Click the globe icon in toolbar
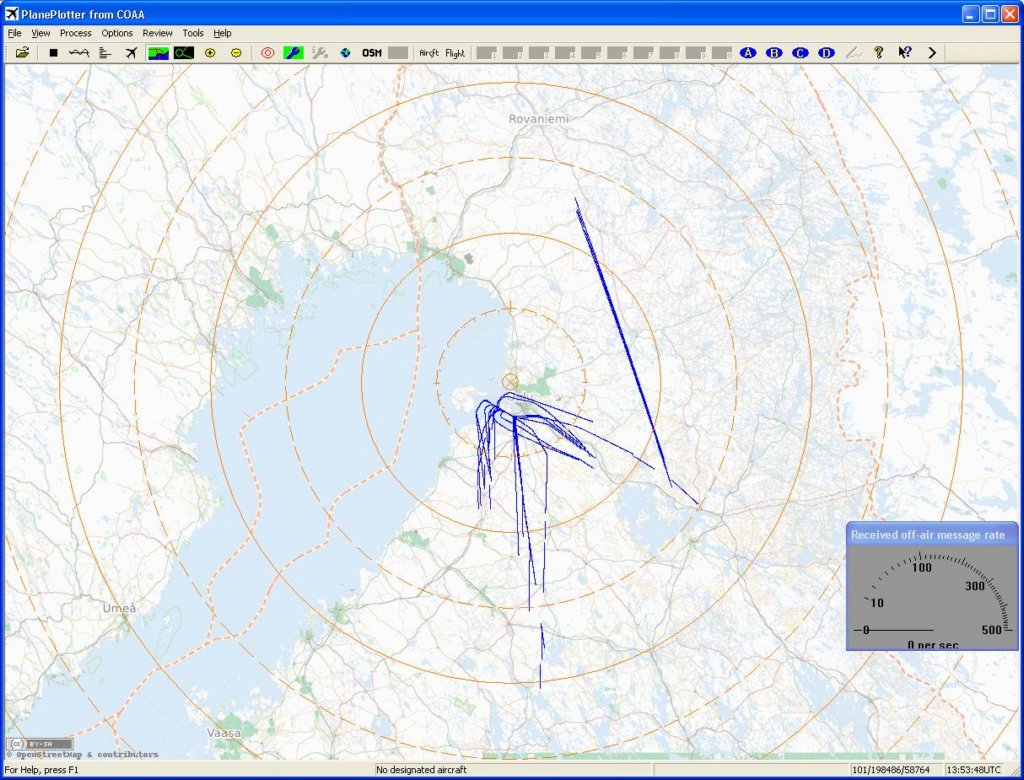1024x780 pixels. click(x=345, y=53)
